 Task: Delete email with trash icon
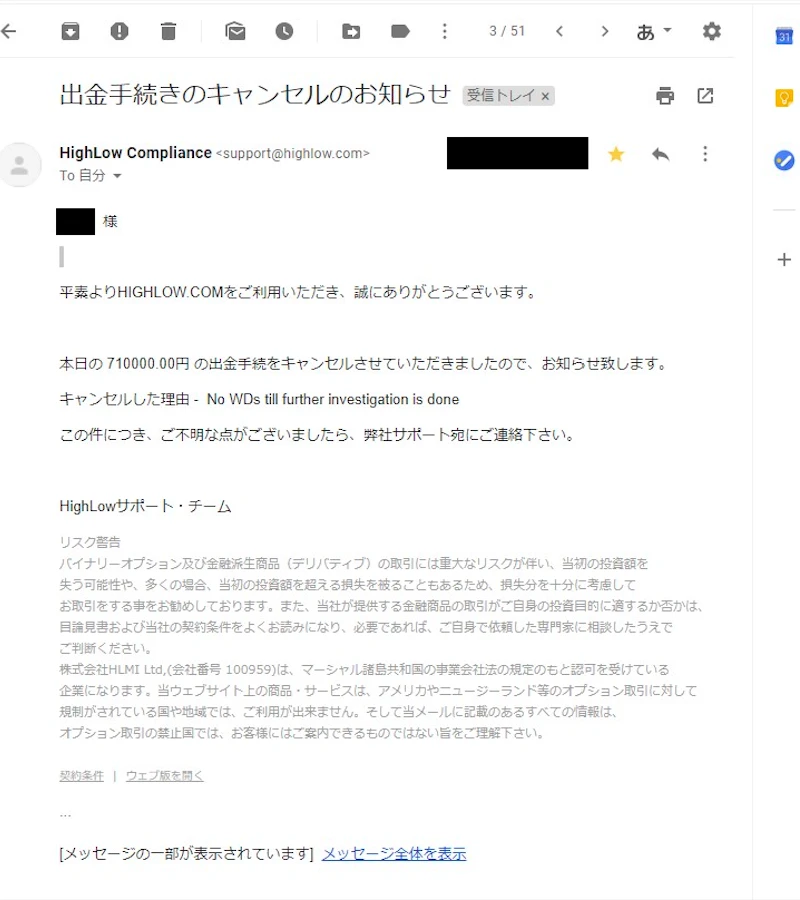click(x=168, y=31)
